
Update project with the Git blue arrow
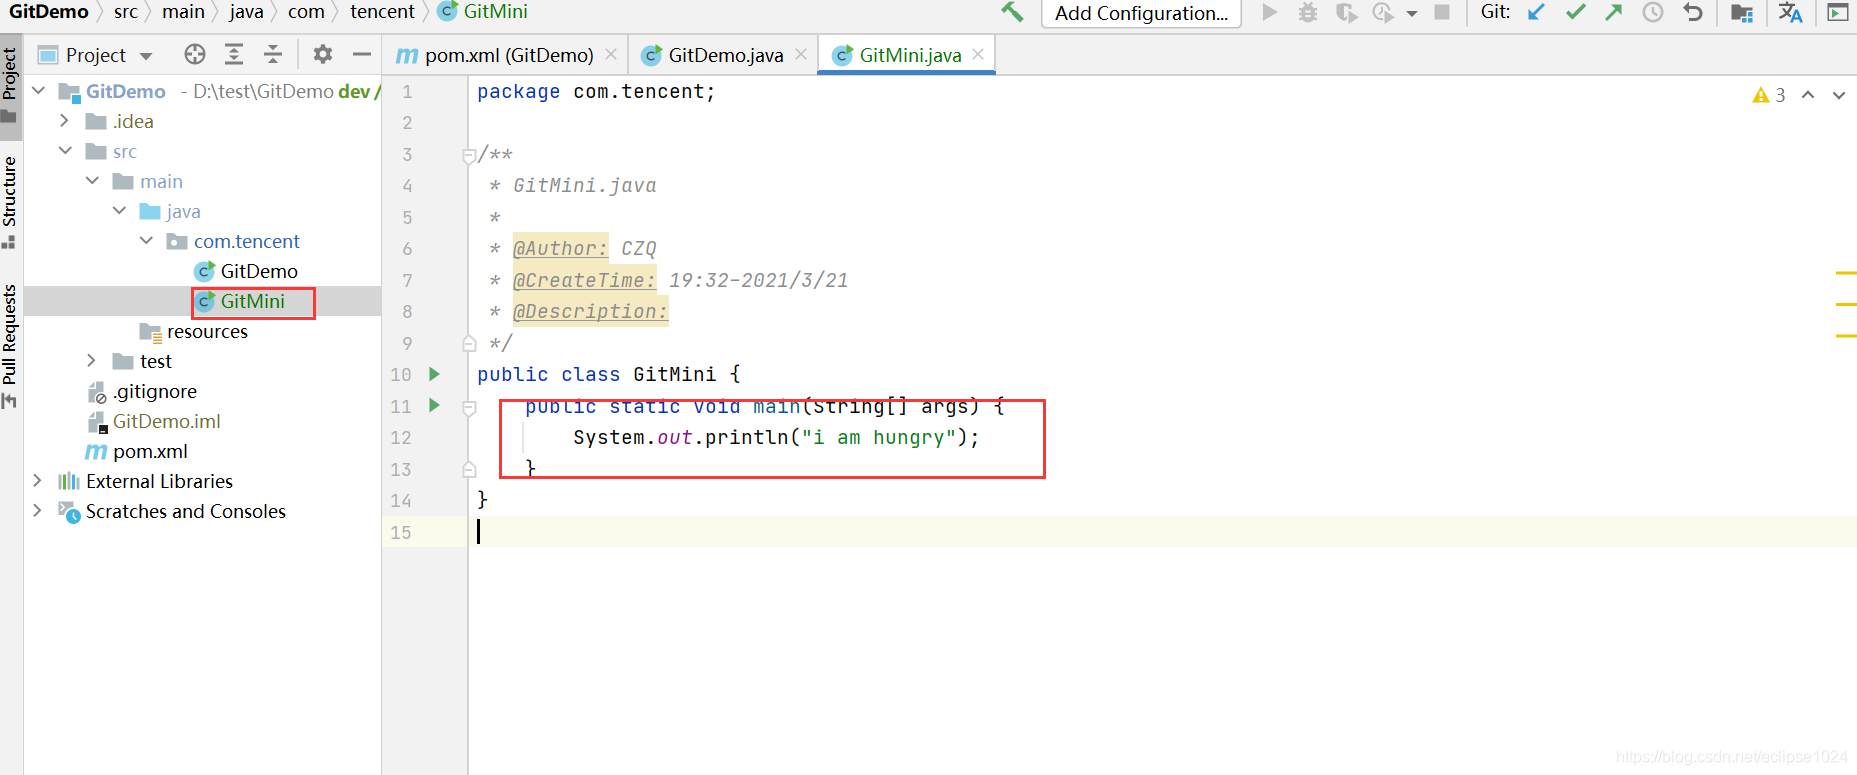coord(1537,12)
